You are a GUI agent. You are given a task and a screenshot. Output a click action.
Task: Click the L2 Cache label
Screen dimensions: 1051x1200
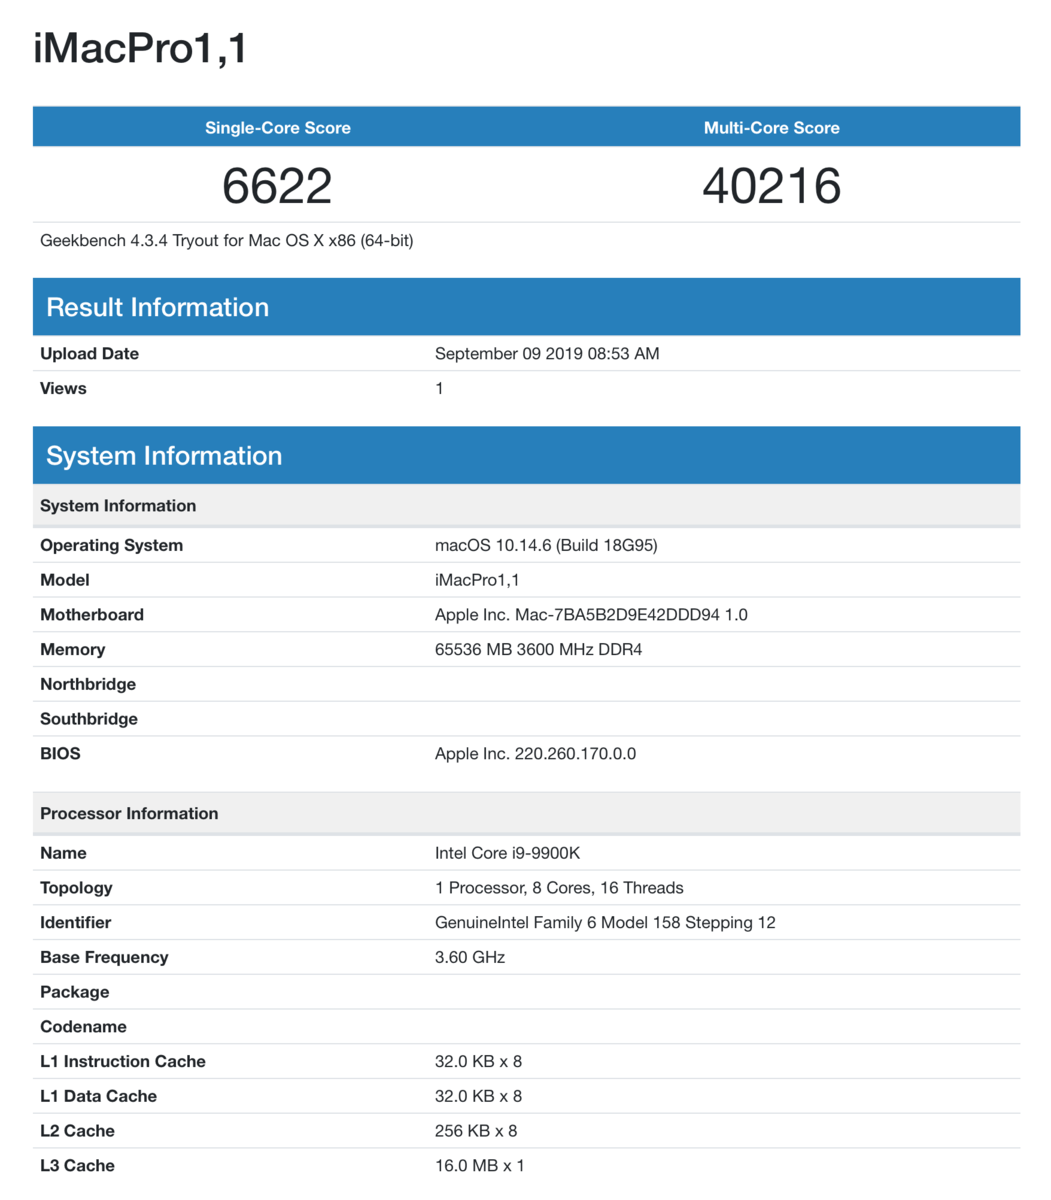[77, 1131]
